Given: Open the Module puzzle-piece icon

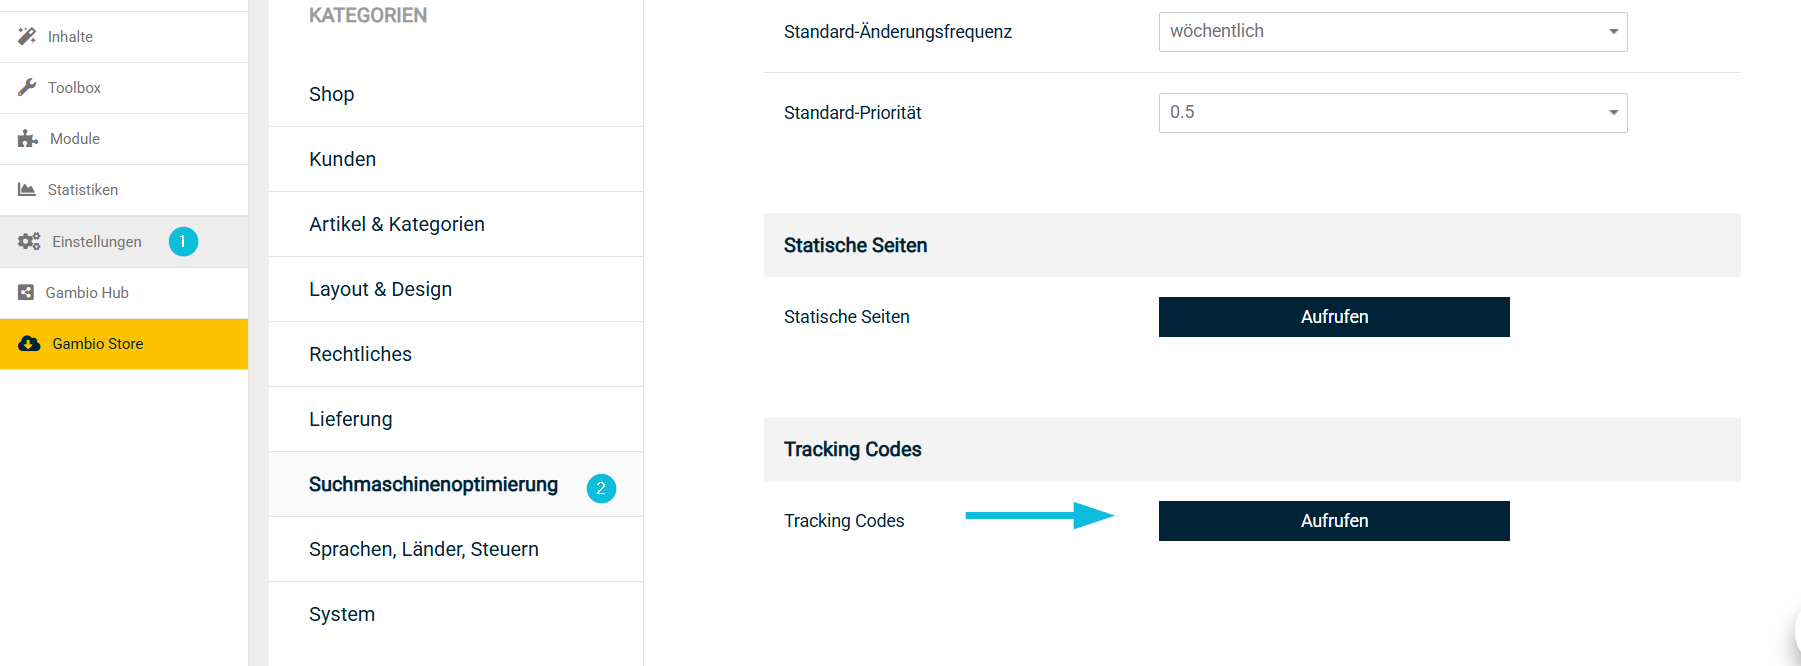Looking at the screenshot, I should click(x=27, y=138).
